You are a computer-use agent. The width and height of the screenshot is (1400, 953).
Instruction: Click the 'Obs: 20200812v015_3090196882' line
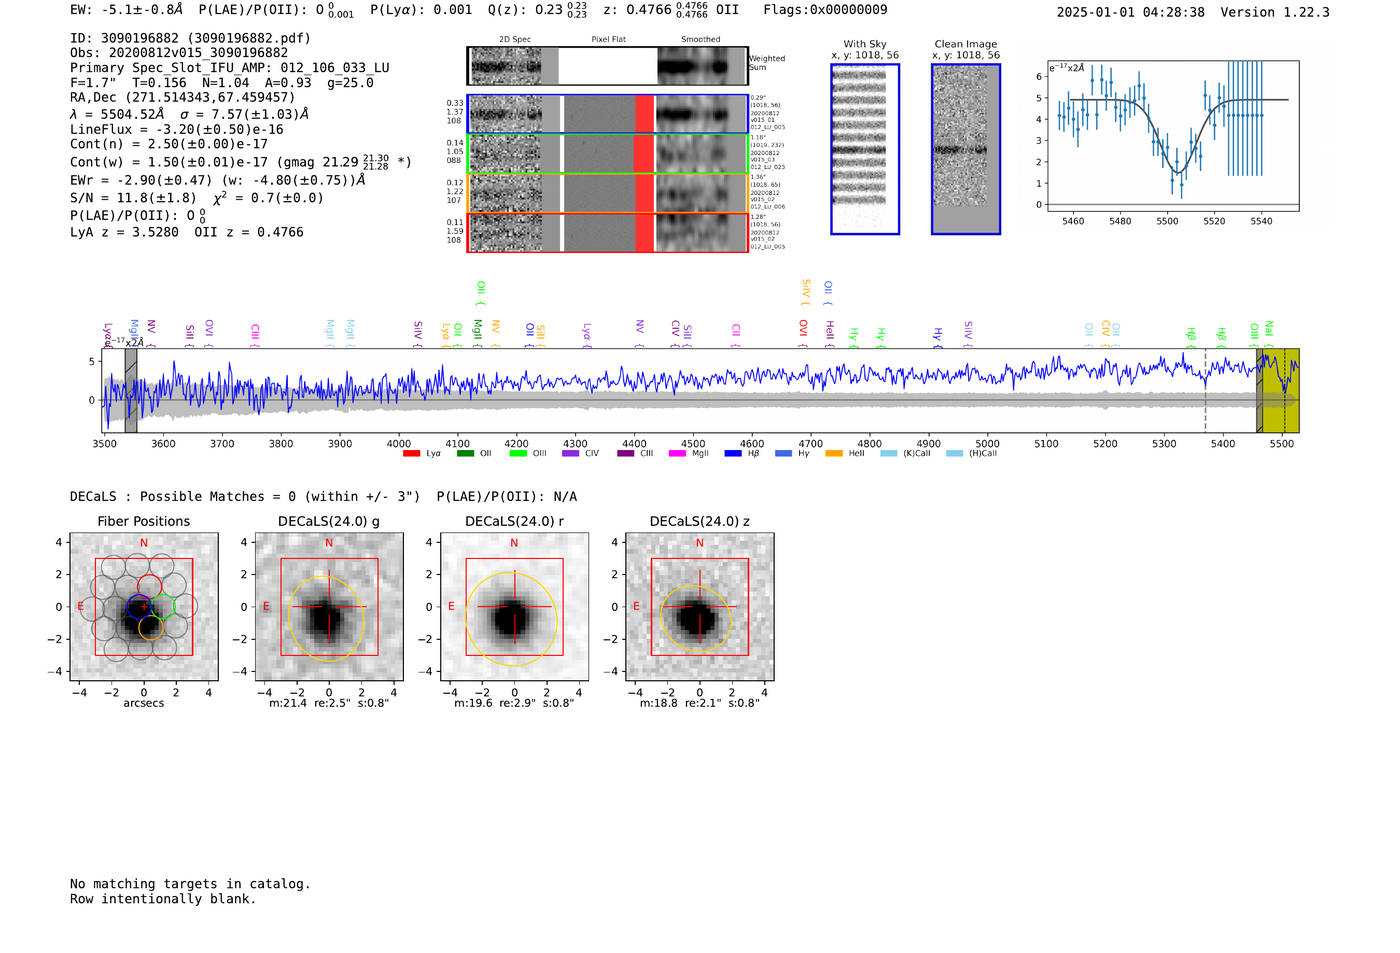pos(179,53)
